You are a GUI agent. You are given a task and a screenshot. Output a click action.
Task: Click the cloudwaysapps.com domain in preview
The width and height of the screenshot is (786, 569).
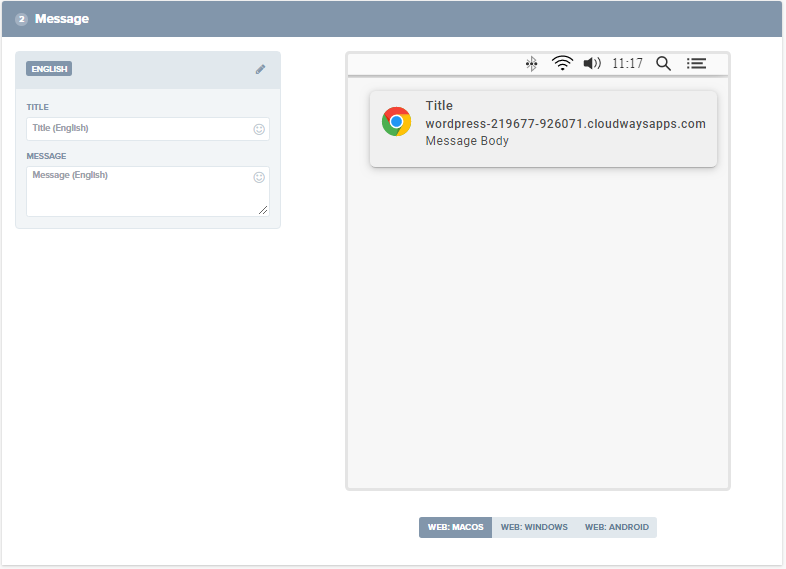[x=565, y=124]
